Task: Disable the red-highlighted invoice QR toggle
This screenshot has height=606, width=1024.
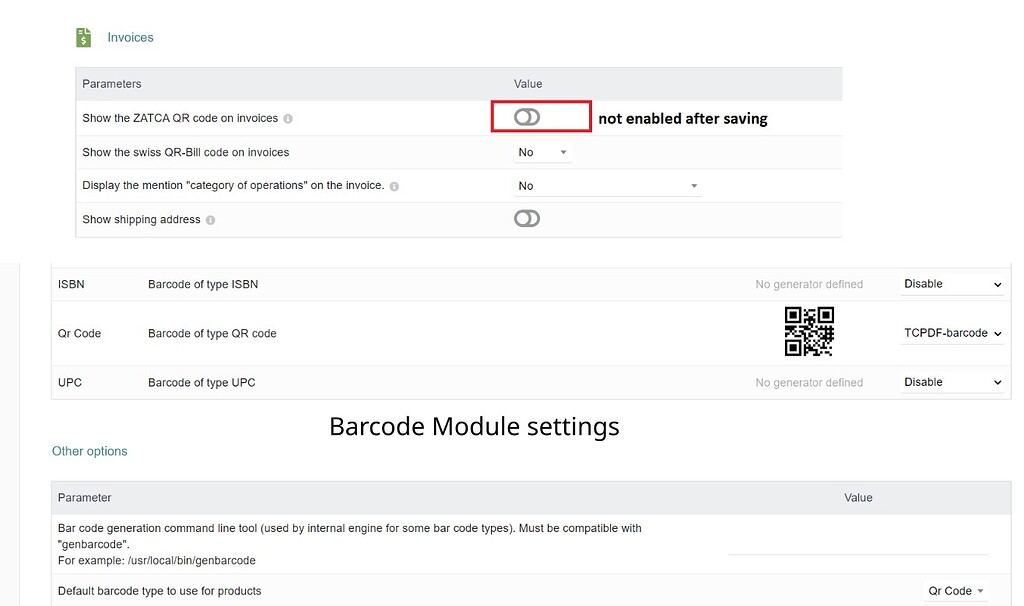Action: (527, 117)
